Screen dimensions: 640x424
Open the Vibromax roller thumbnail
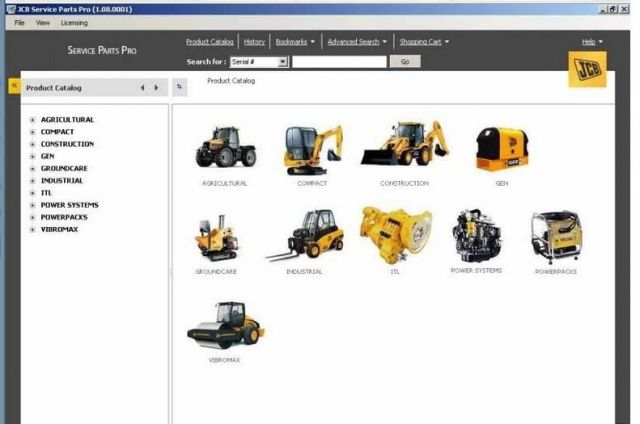point(225,325)
